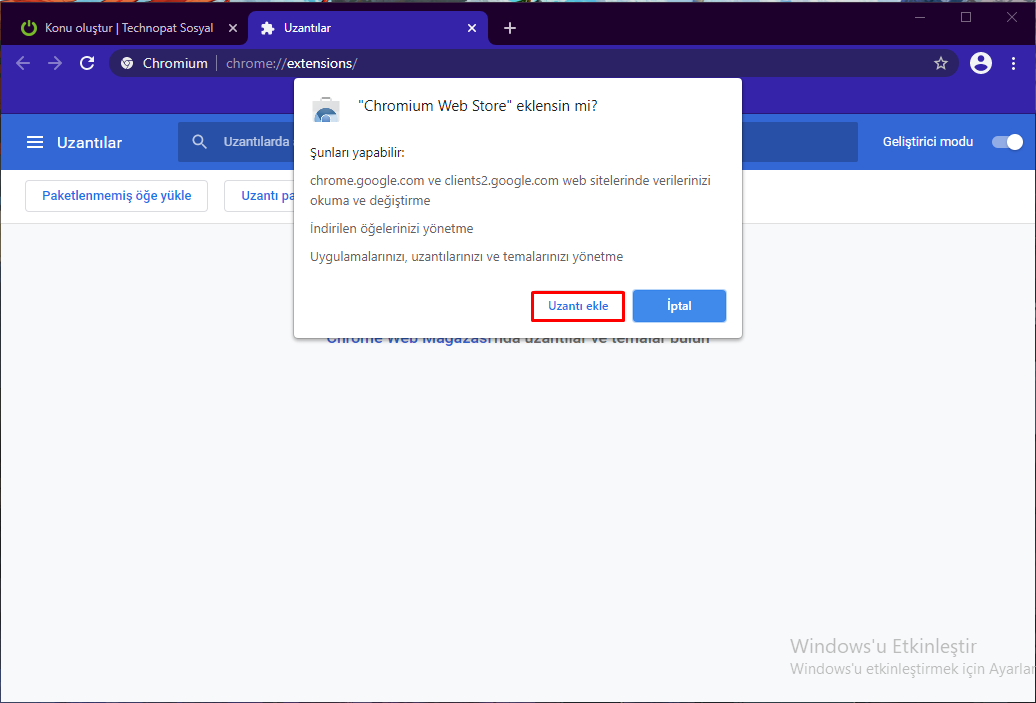Viewport: 1036px width, 703px height.
Task: Open the Uzantılar hamburger menu
Action: click(x=34, y=142)
